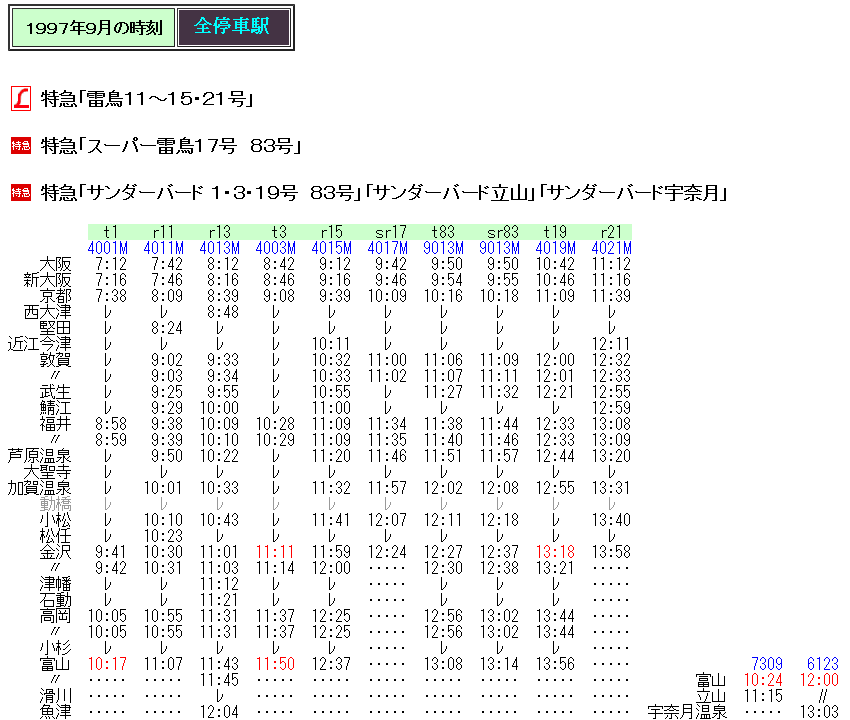This screenshot has height=720, width=850.
Task: Select the t1 column header
Action: click(111, 232)
